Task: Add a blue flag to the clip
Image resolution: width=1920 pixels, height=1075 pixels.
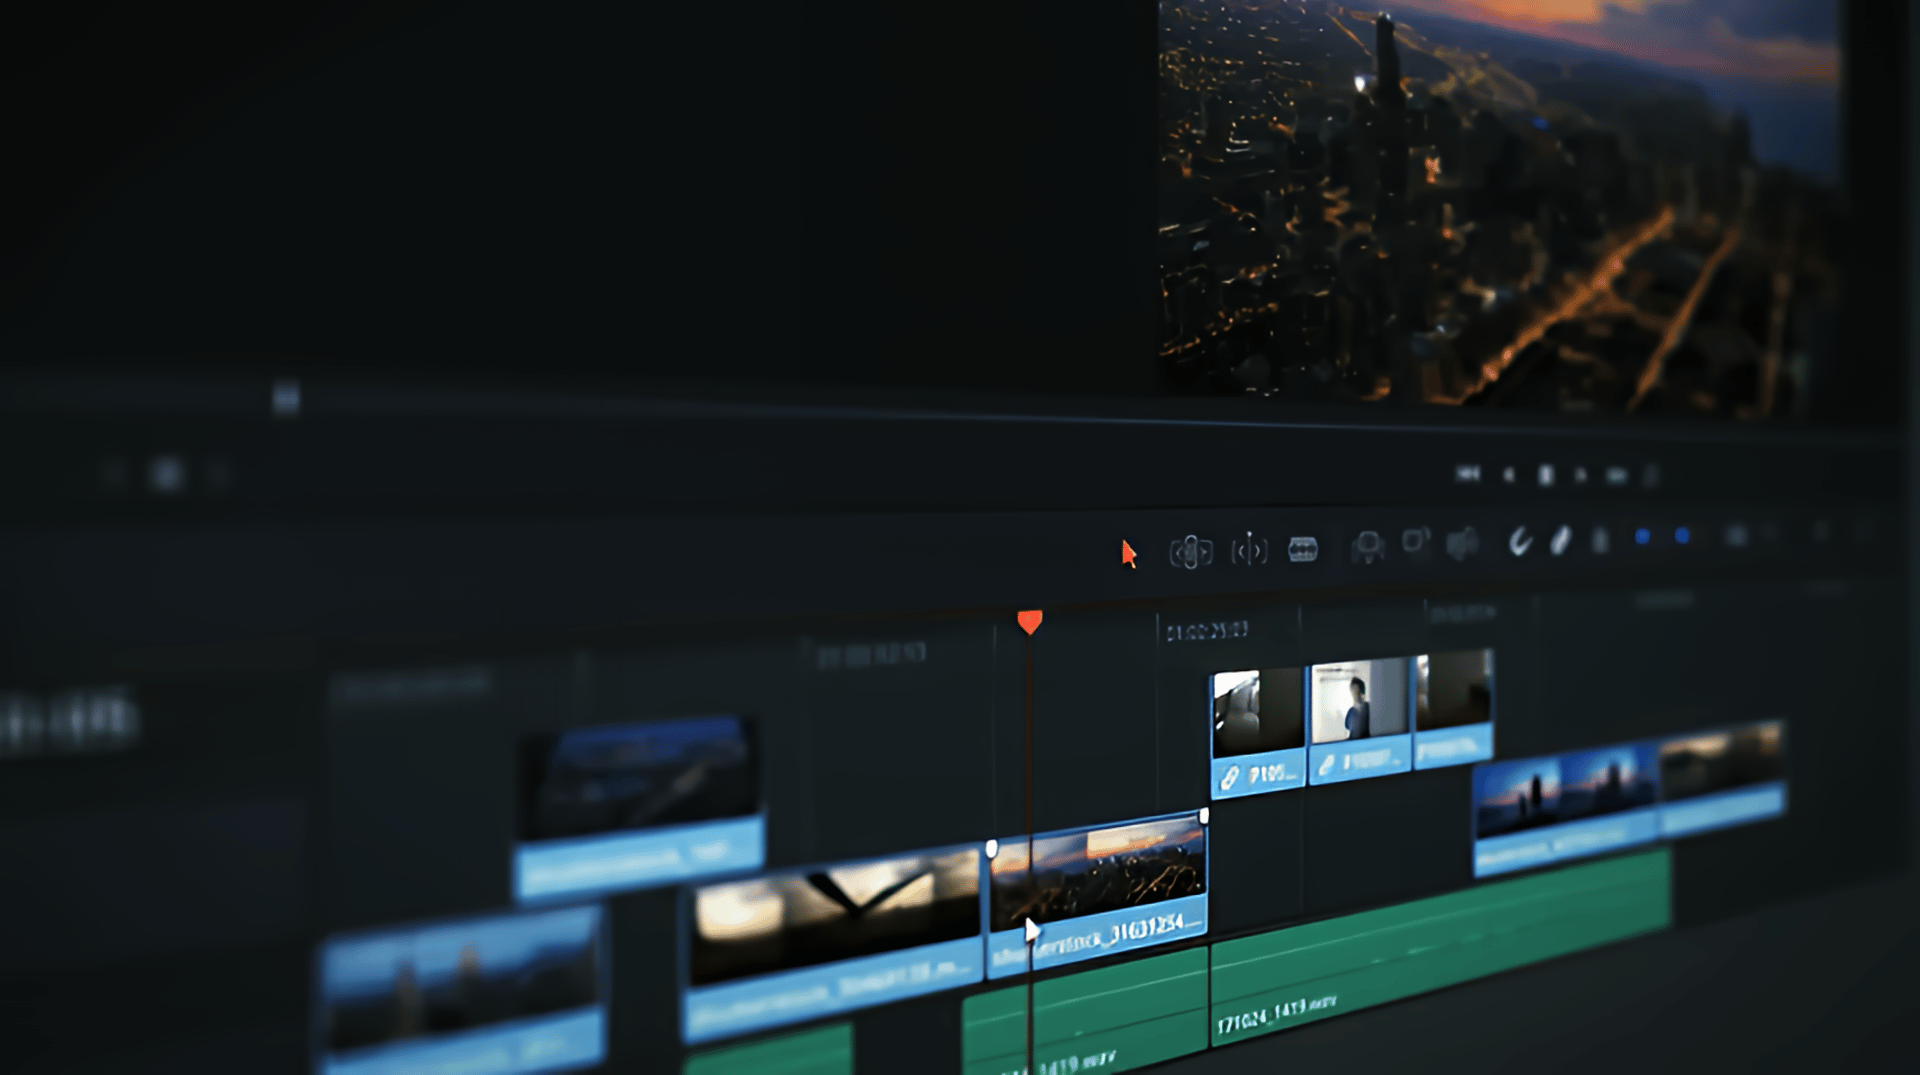Action: click(1642, 537)
